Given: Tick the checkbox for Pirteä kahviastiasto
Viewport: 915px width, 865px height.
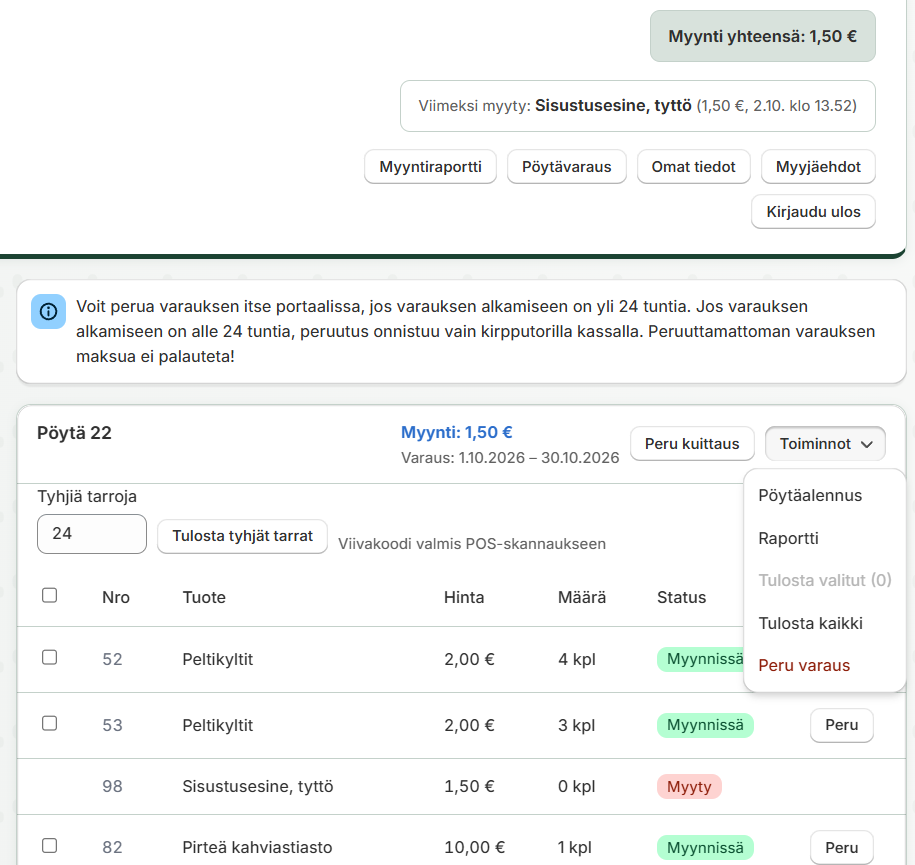Looking at the screenshot, I should 50,846.
